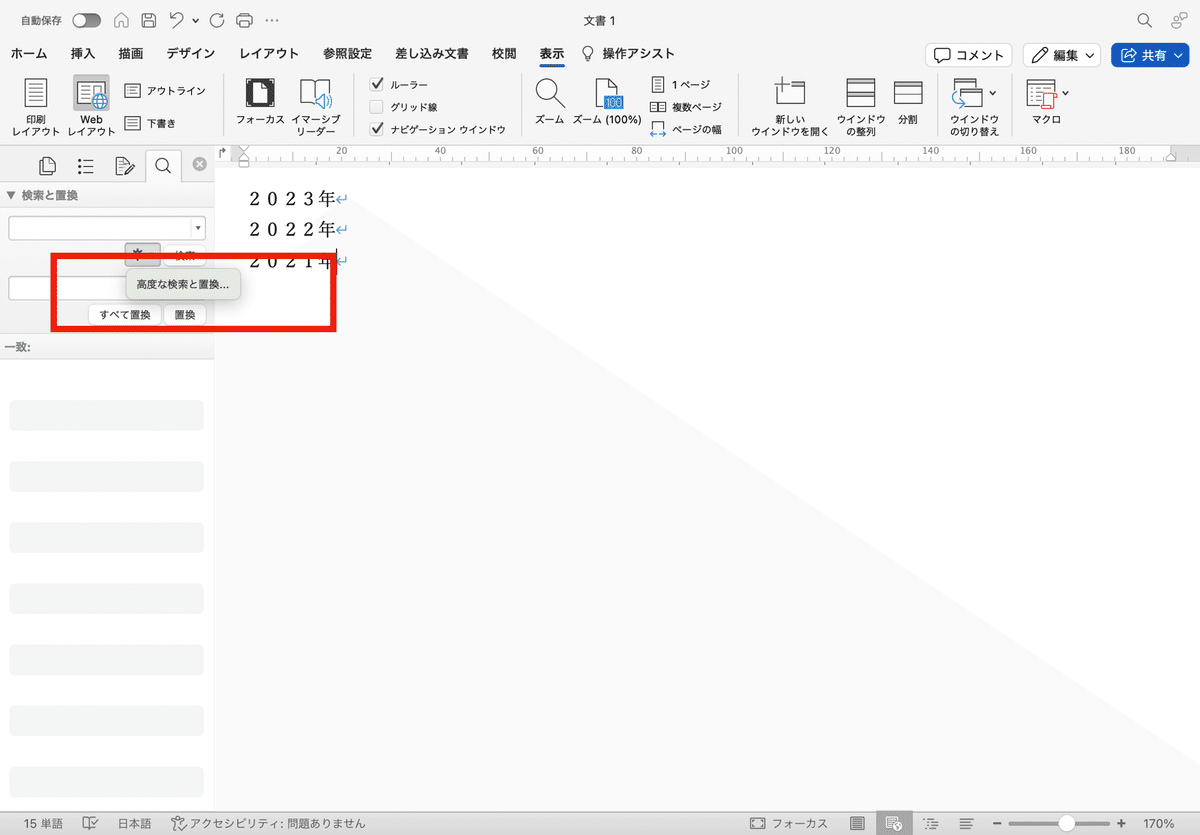Open the document map list tab in the sidebar
Screen dimensions: 1200x835
point(85,166)
